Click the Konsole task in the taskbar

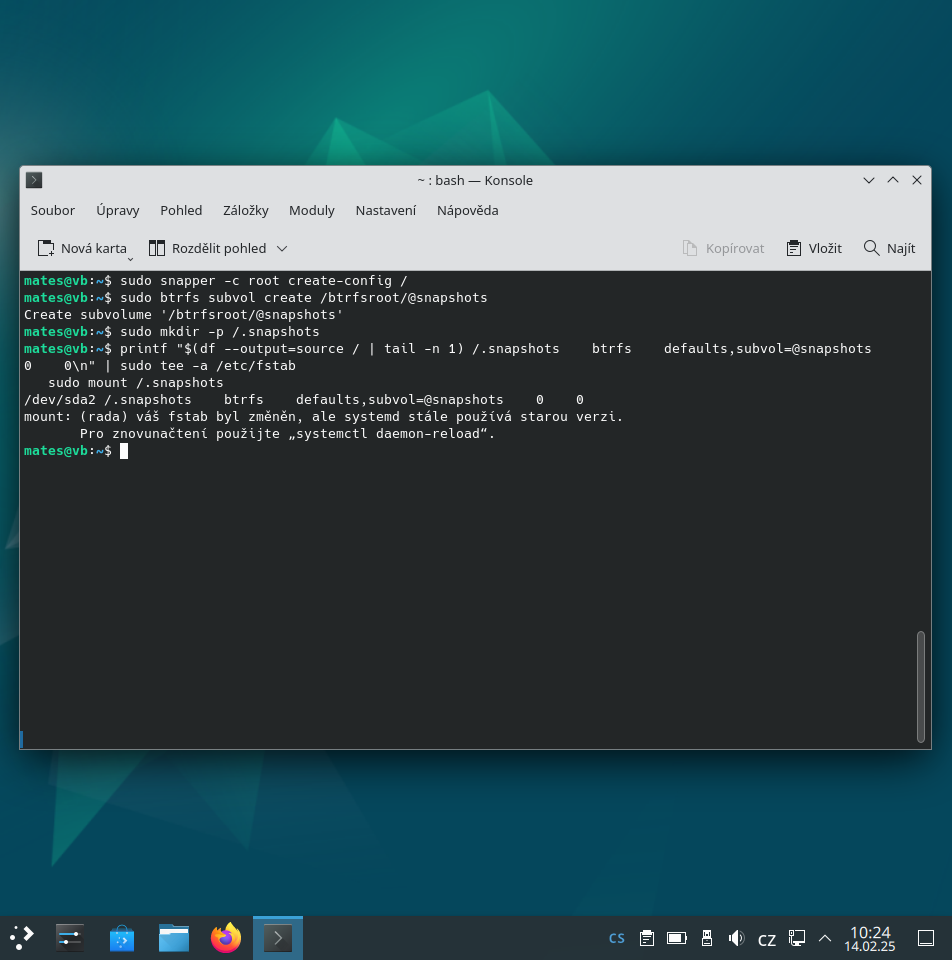tap(278, 937)
